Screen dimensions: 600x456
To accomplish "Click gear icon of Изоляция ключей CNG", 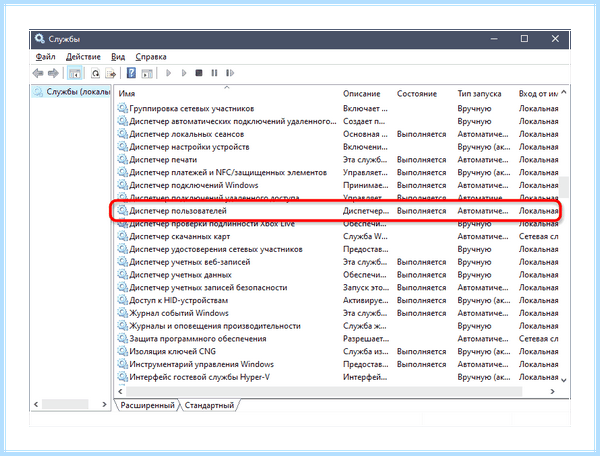I will (x=122, y=351).
